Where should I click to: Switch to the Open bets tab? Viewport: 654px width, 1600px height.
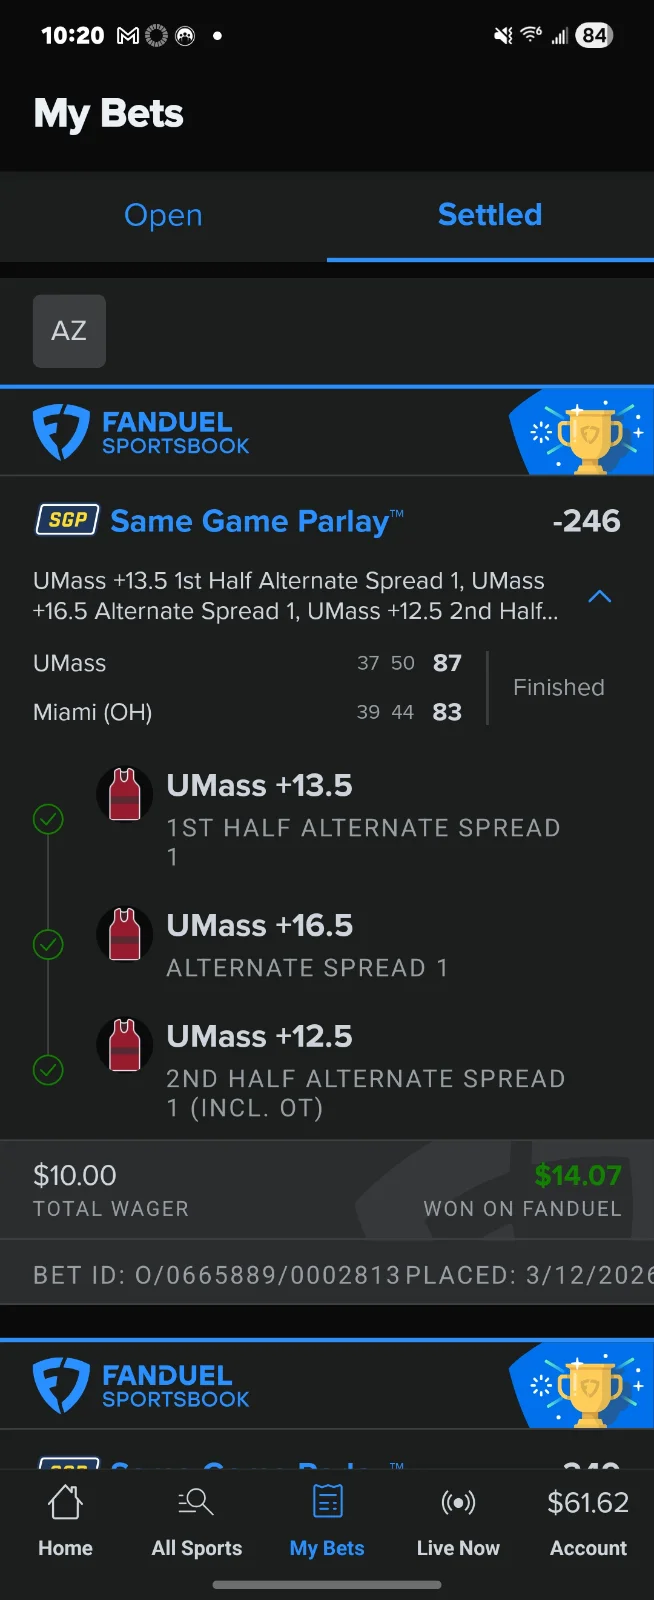point(163,215)
